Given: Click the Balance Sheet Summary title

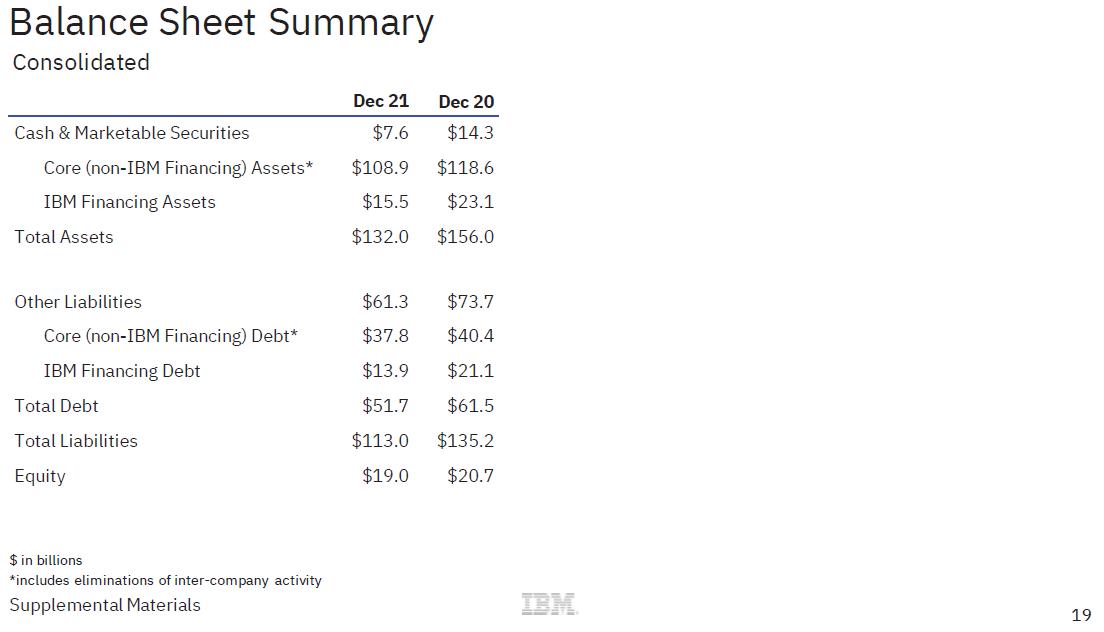Looking at the screenshot, I should (x=221, y=23).
